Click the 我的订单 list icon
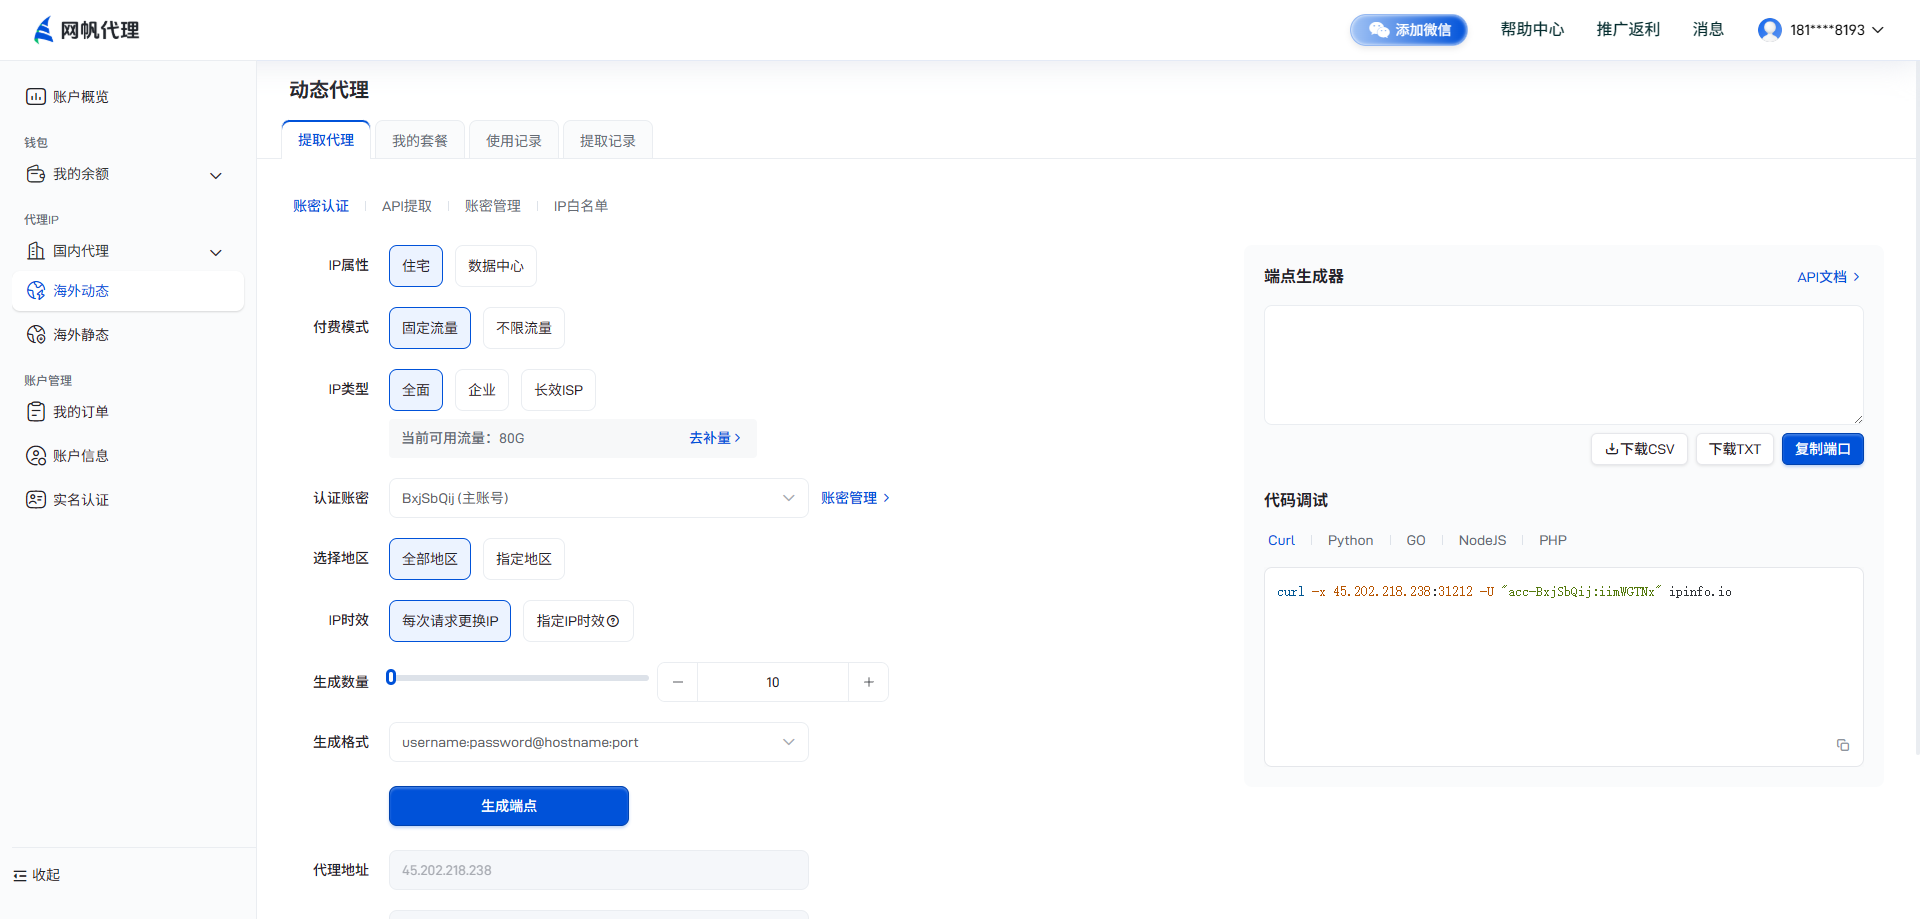 click(x=36, y=412)
